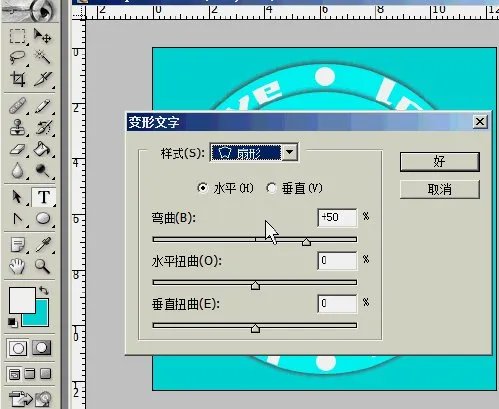Select the Pen tool
499x409 pixels.
(x=17, y=219)
